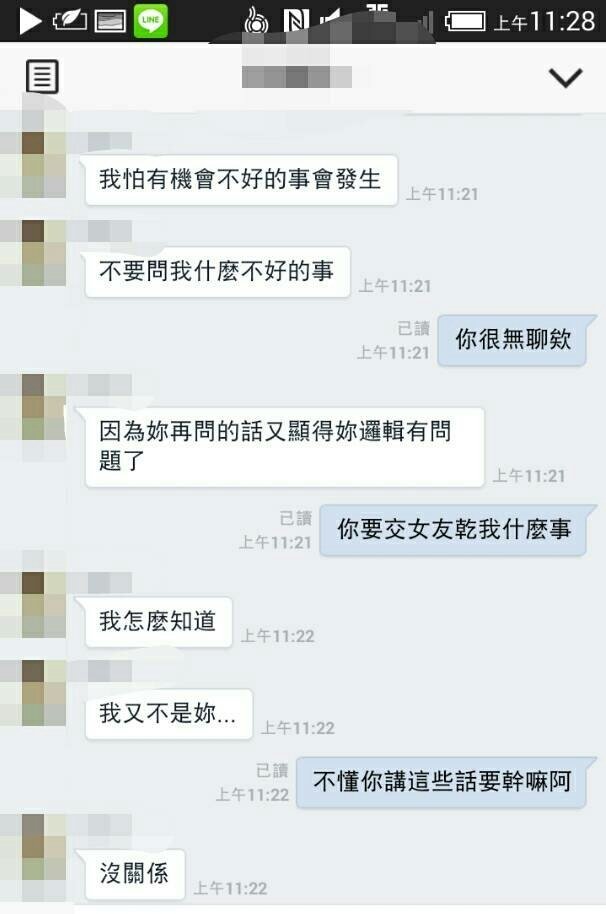
Task: Tap the image notification icon
Action: pos(110,22)
